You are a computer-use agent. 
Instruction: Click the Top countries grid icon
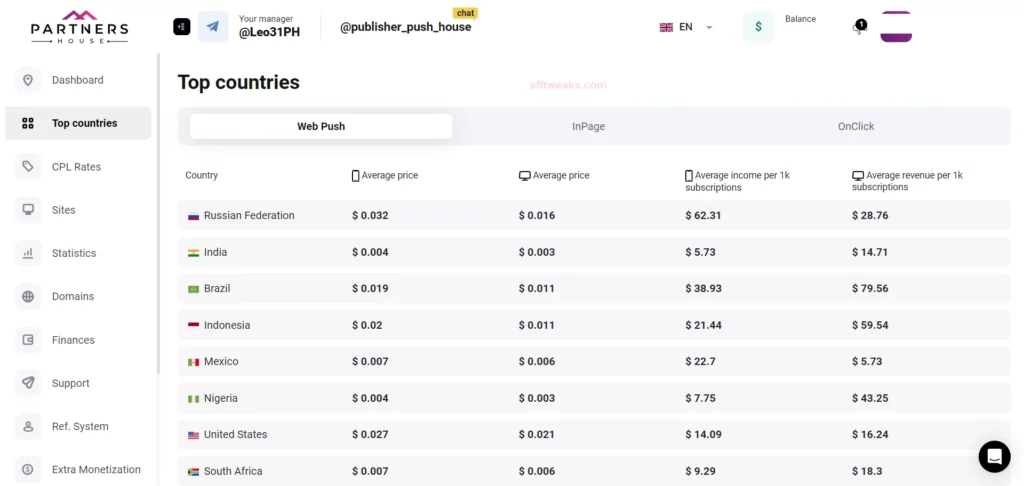tap(27, 123)
